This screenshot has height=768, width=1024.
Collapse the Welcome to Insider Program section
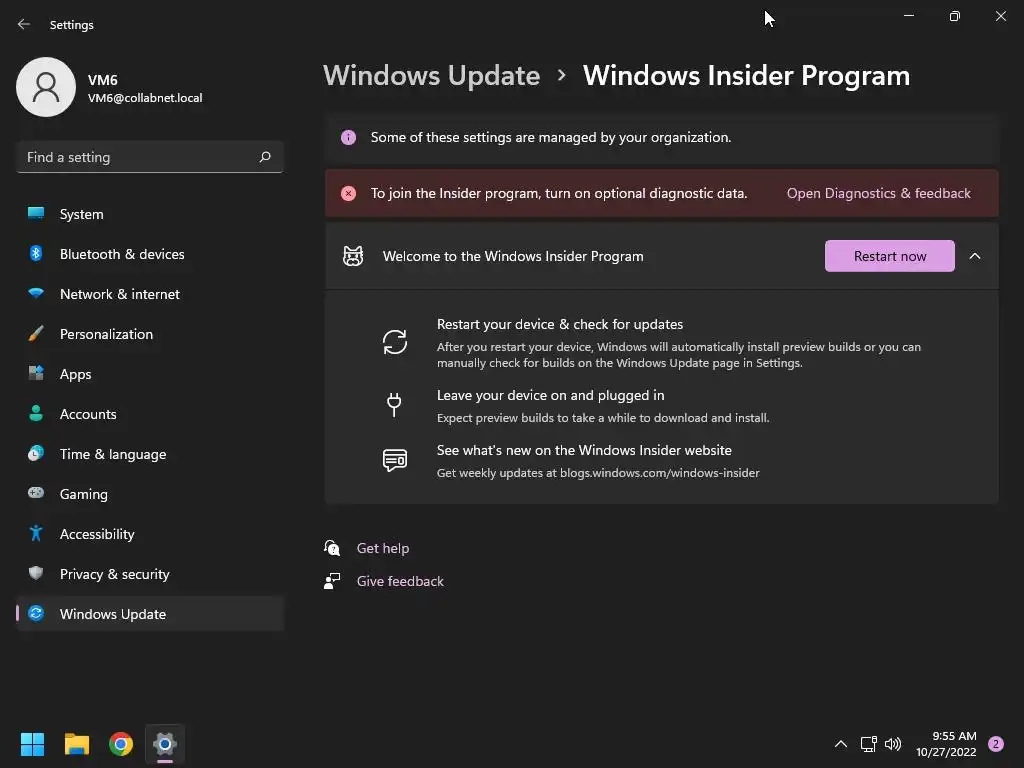975,256
